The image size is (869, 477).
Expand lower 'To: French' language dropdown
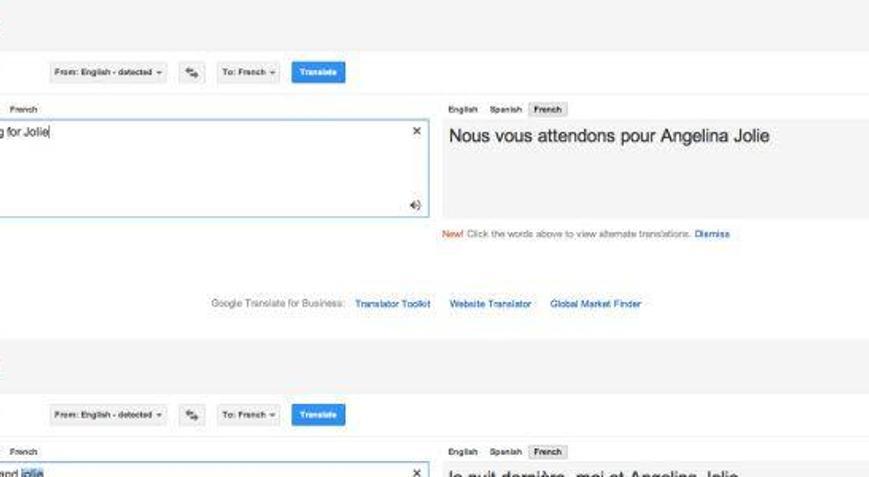(248, 415)
